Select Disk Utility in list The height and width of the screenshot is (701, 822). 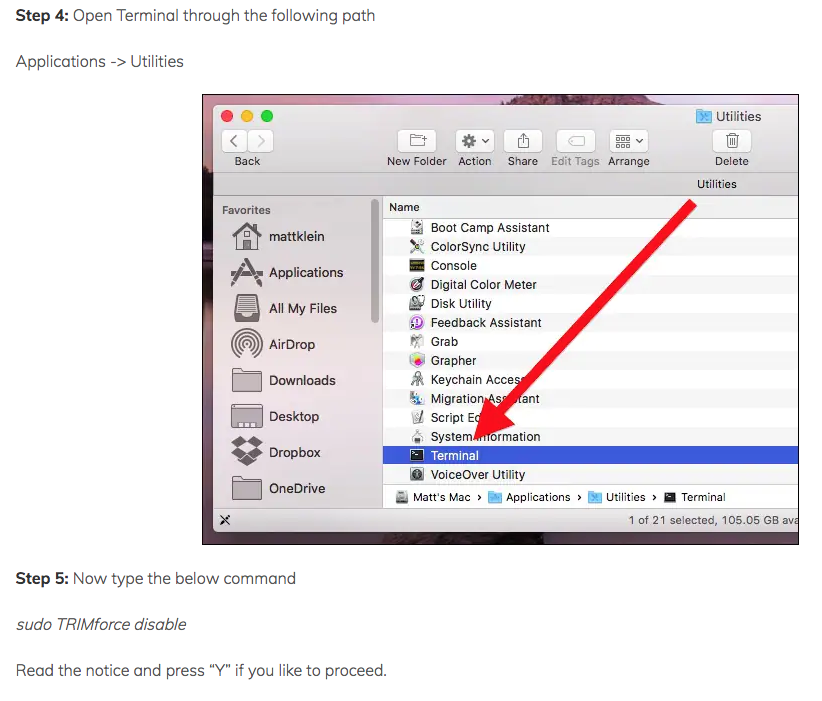pos(590,304)
